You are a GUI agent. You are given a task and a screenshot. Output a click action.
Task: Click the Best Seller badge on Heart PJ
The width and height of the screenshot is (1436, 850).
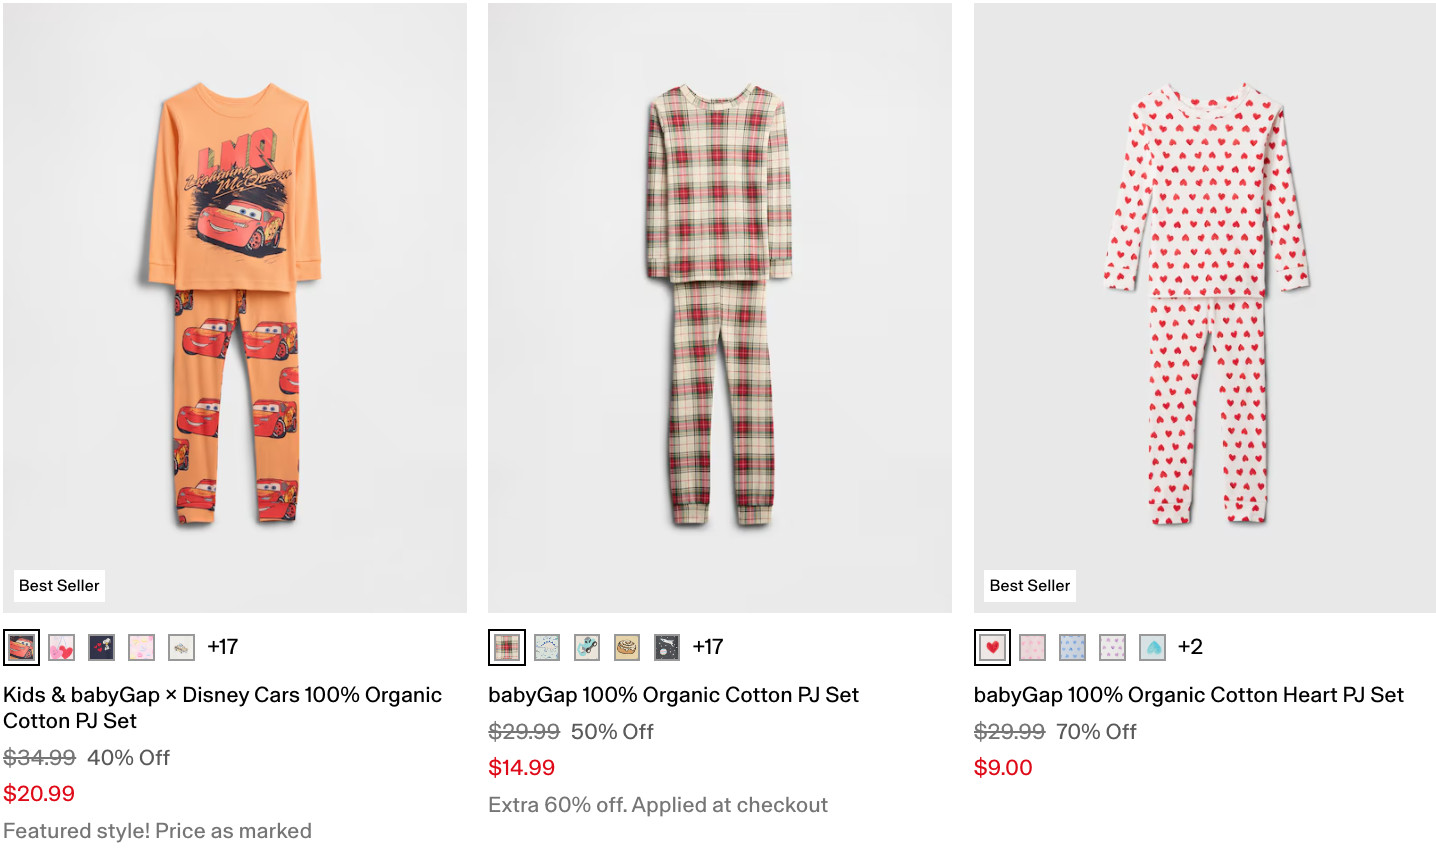point(1029,586)
